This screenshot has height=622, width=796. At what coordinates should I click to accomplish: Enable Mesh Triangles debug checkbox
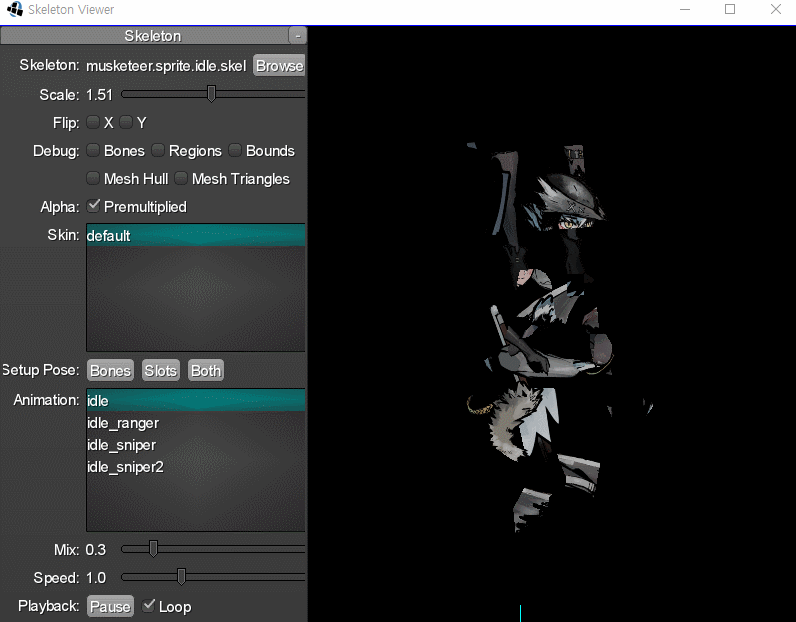tap(181, 178)
